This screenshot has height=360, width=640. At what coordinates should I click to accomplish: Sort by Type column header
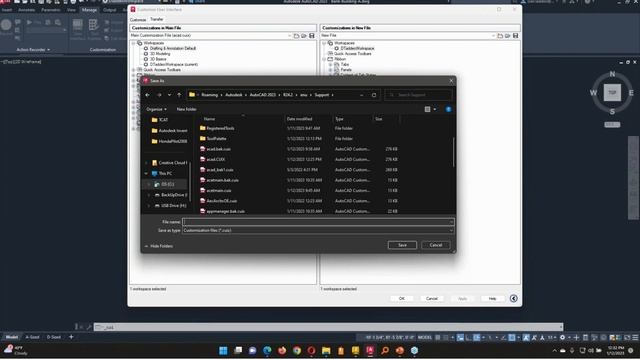tap(339, 119)
